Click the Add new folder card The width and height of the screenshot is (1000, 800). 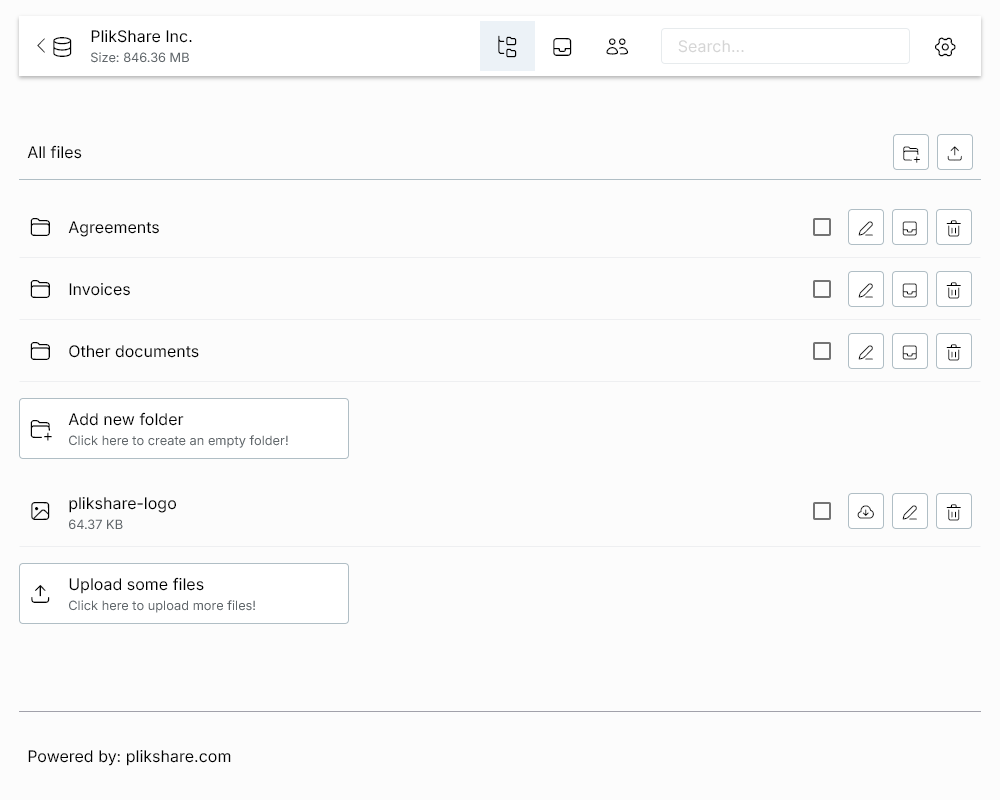[184, 429]
